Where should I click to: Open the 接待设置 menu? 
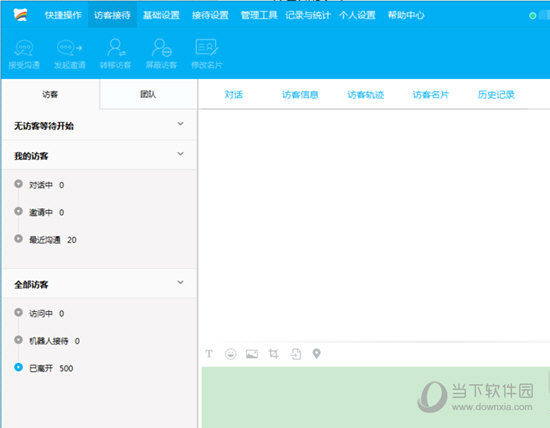[x=210, y=15]
